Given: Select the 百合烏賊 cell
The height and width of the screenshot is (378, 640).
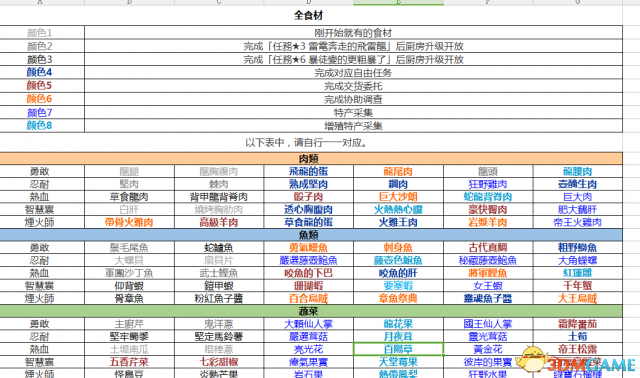Looking at the screenshot, I should [x=309, y=298].
